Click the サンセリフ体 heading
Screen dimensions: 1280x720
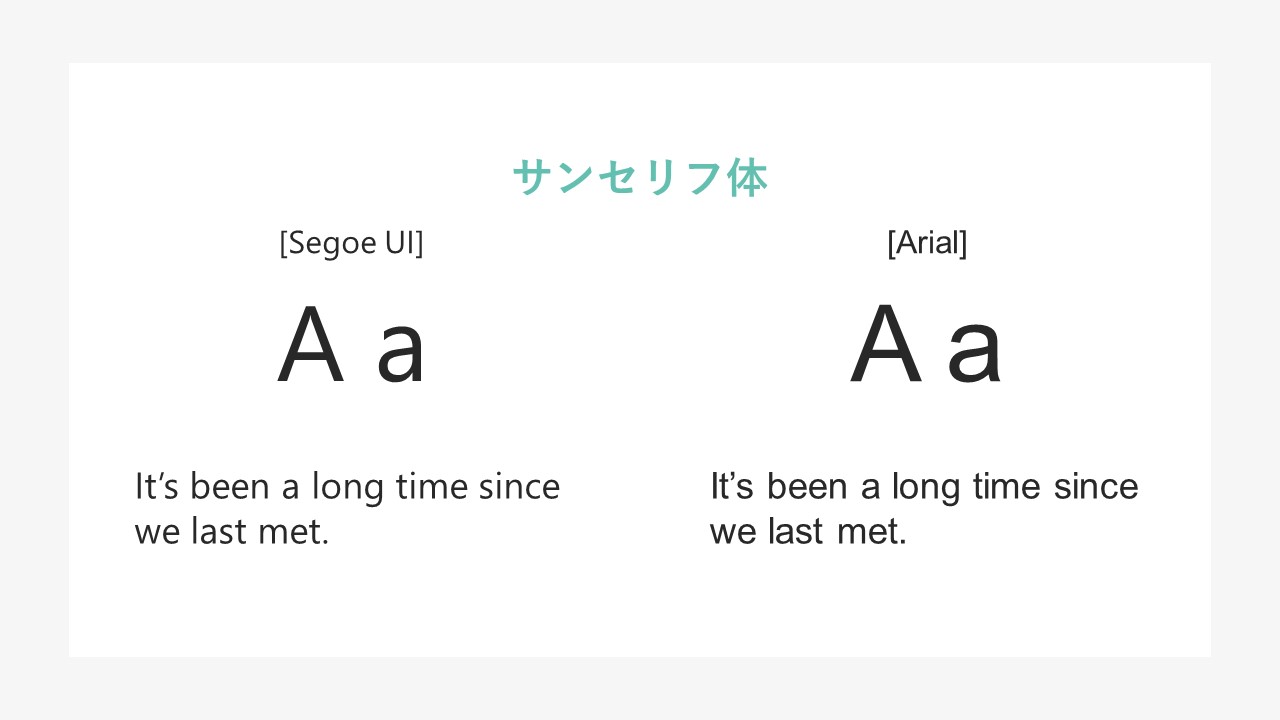tap(639, 178)
